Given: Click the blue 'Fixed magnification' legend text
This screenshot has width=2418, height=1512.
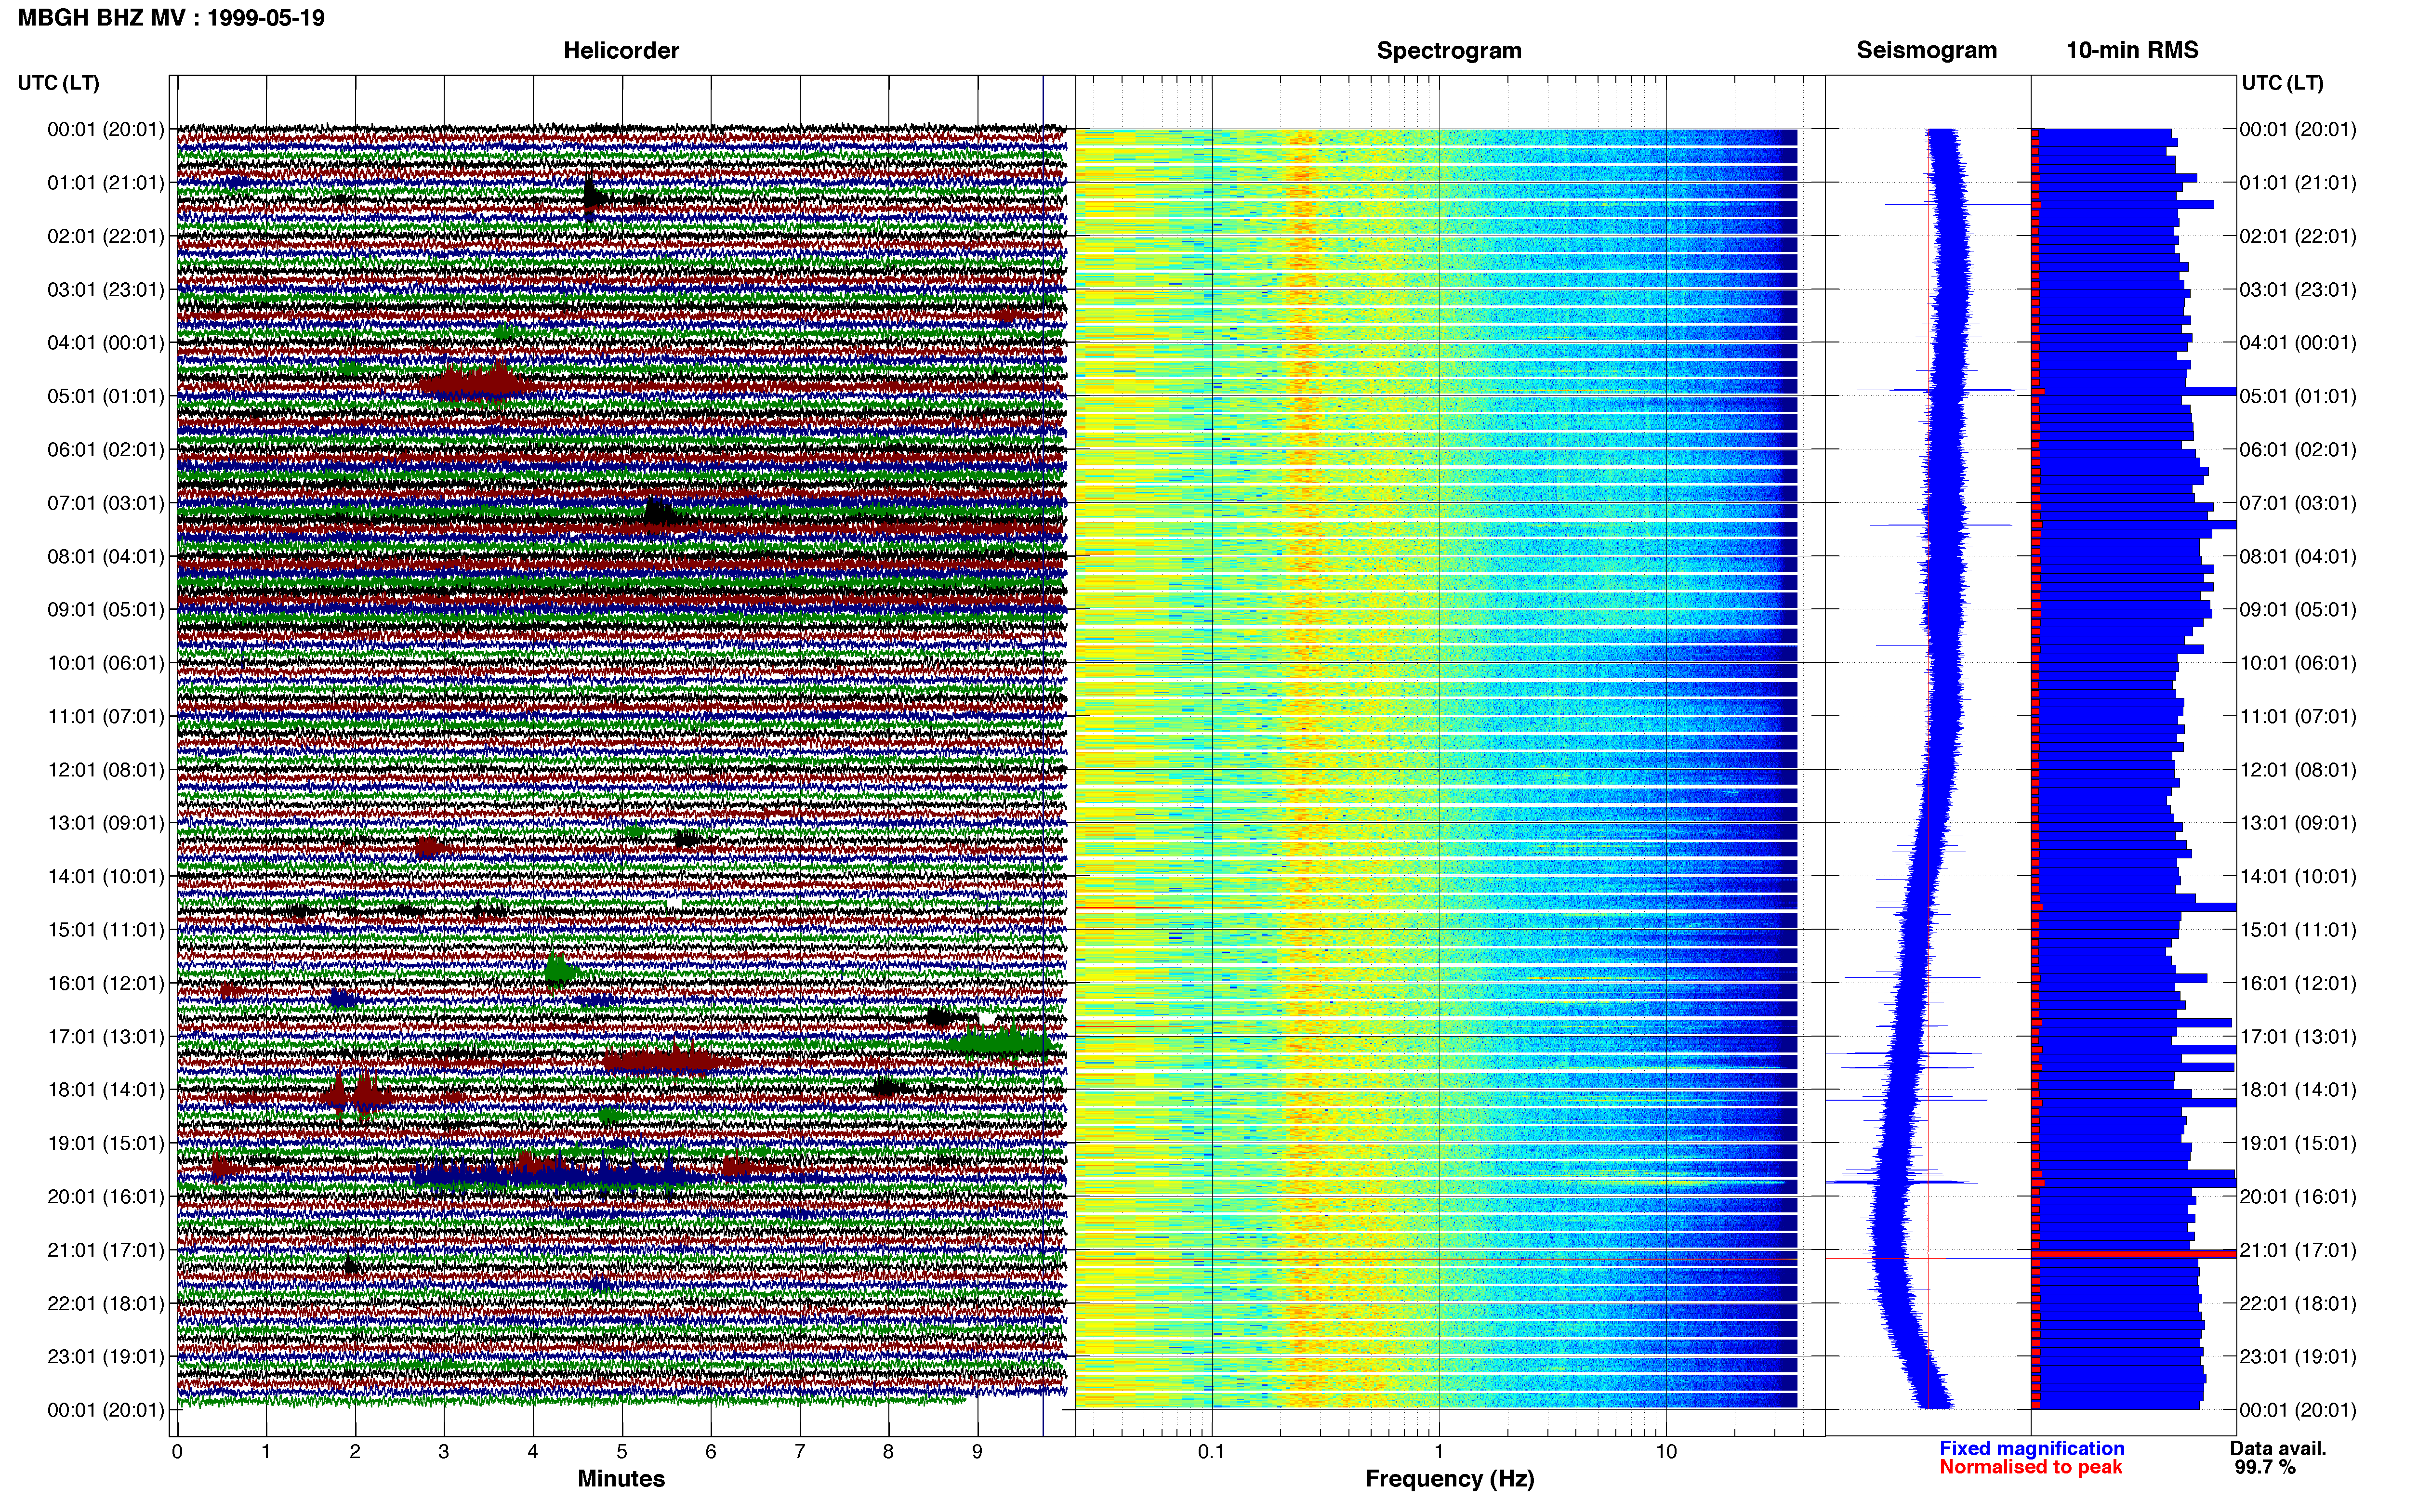Looking at the screenshot, I should pyautogui.click(x=2031, y=1448).
